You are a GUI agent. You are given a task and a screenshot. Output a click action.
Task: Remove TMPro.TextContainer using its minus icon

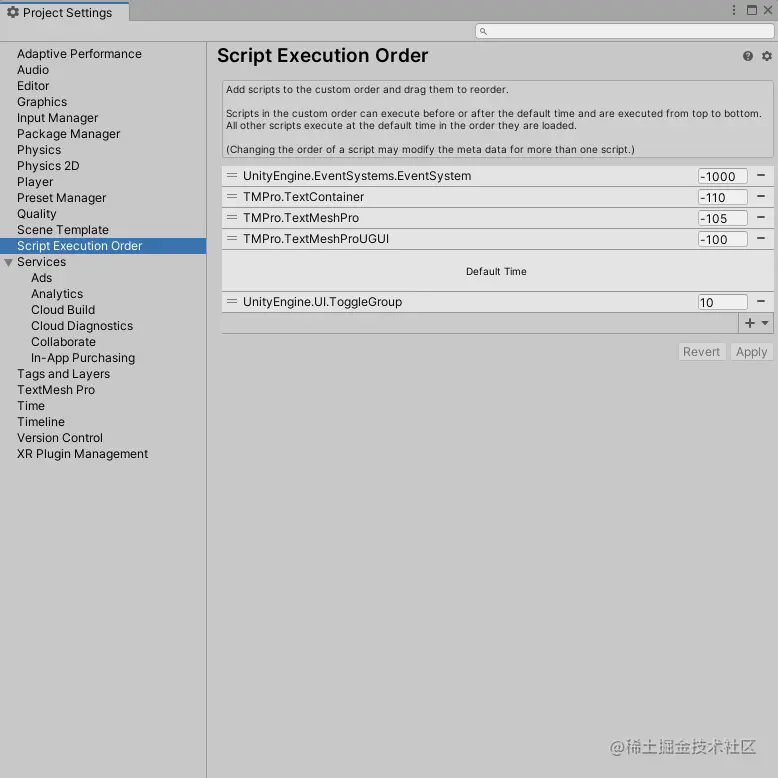[x=761, y=196]
